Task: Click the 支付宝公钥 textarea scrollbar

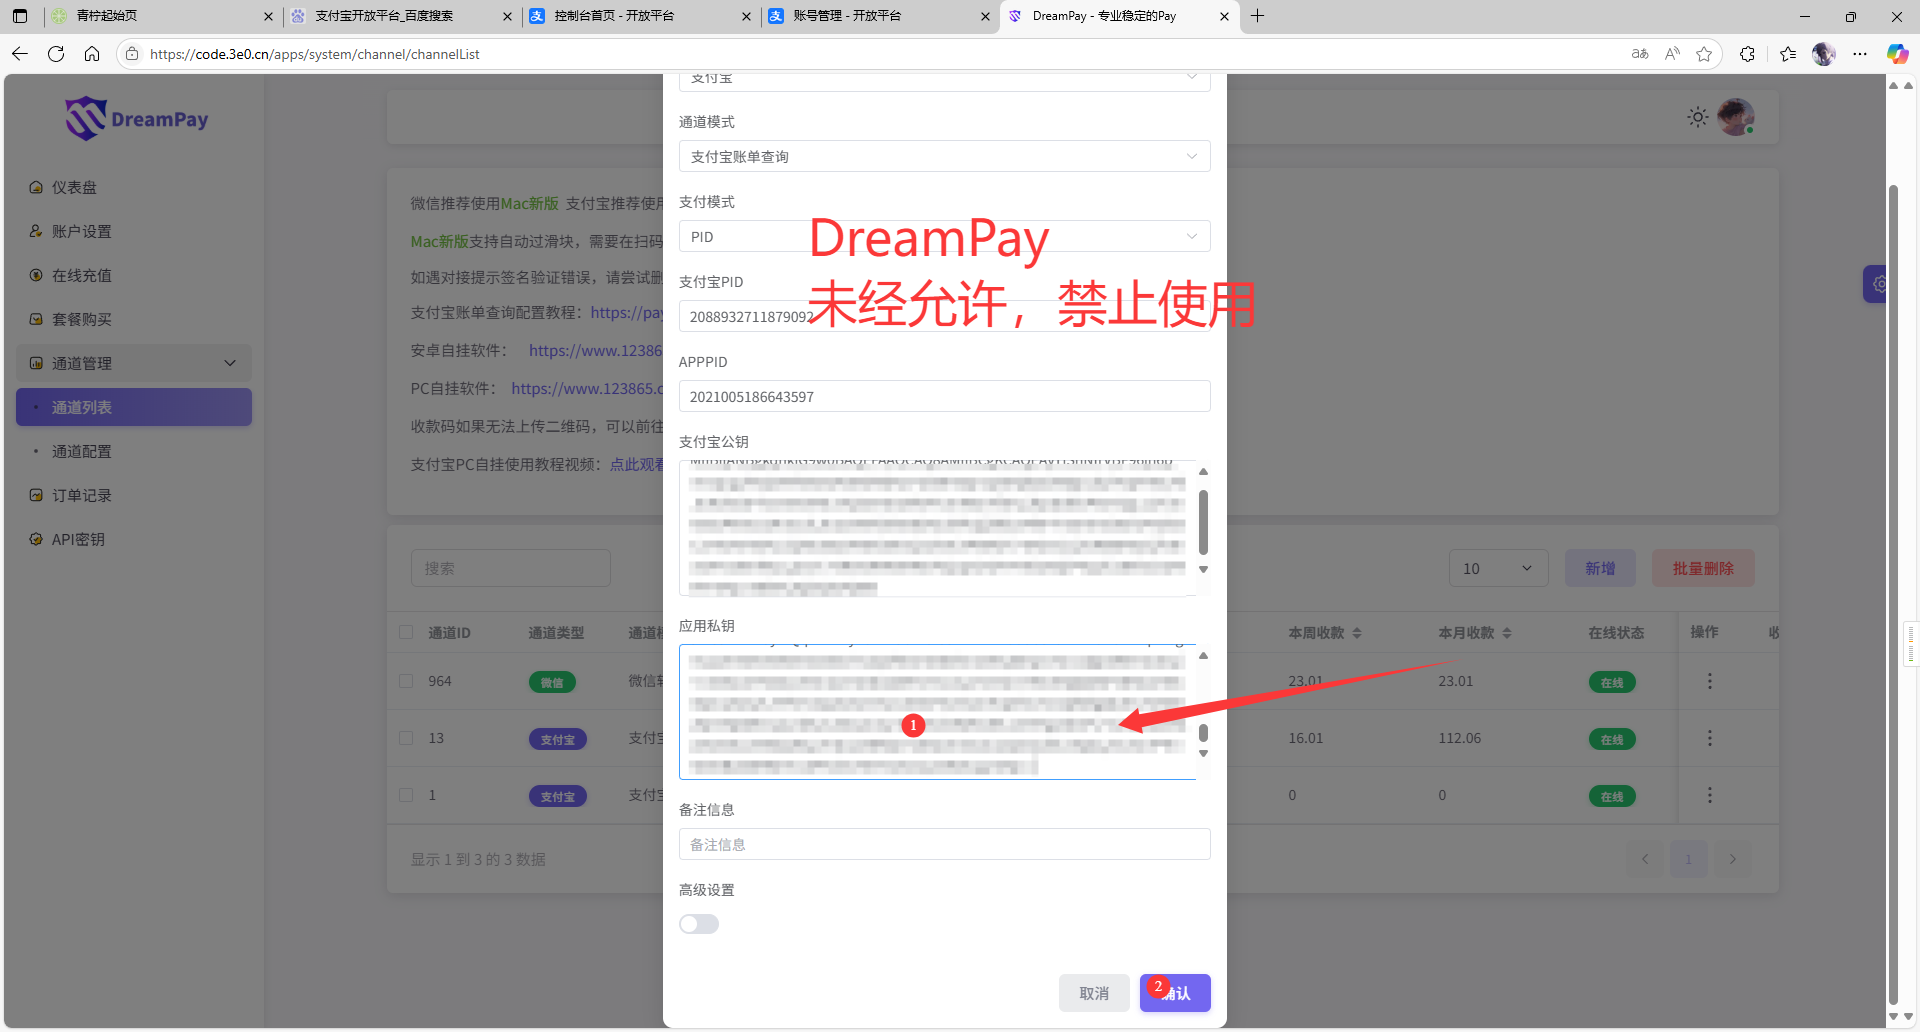Action: click(x=1203, y=522)
